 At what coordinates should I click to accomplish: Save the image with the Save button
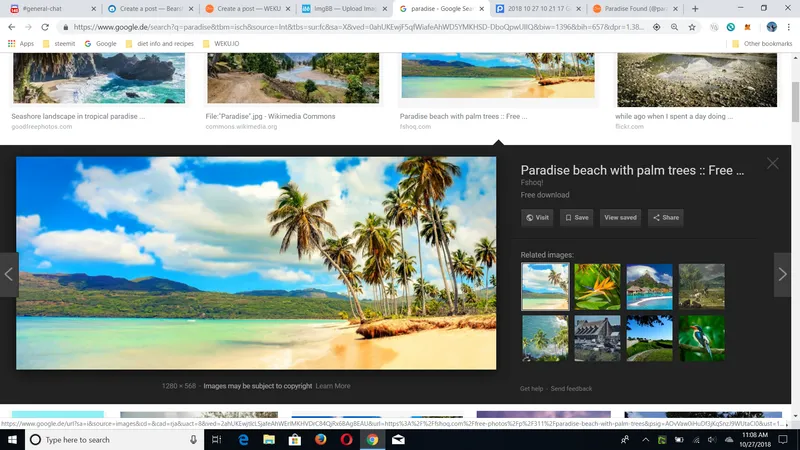(x=577, y=217)
